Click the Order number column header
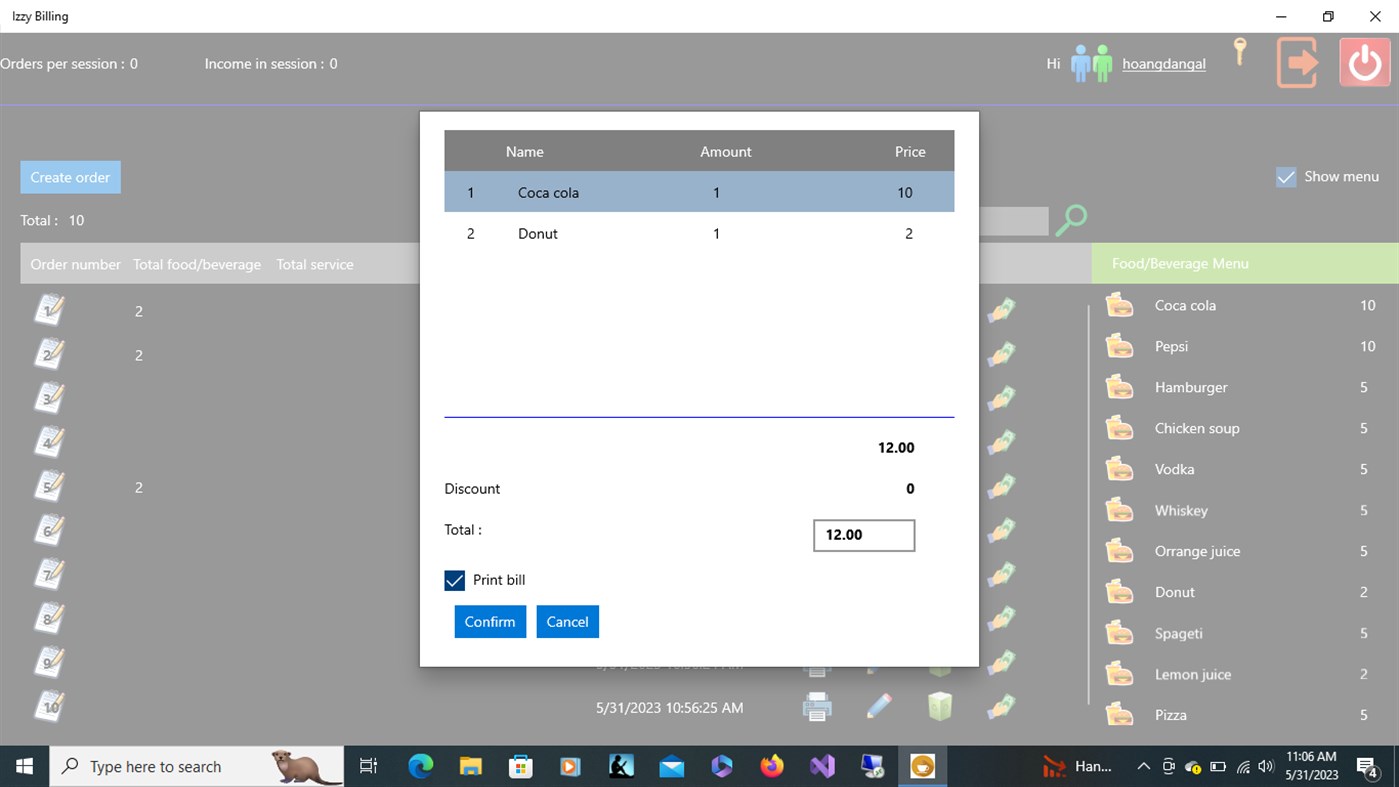The height and width of the screenshot is (787, 1399). 75,264
